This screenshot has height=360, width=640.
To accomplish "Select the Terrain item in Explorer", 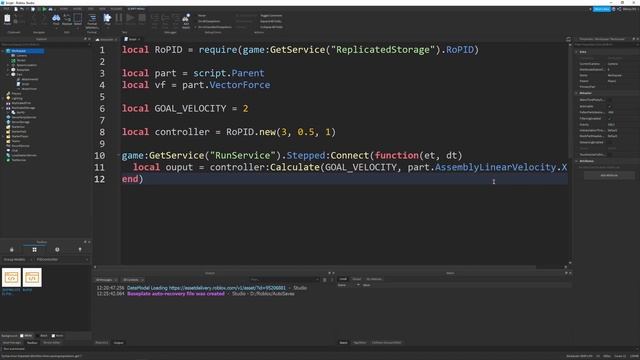I will (x=21, y=60).
